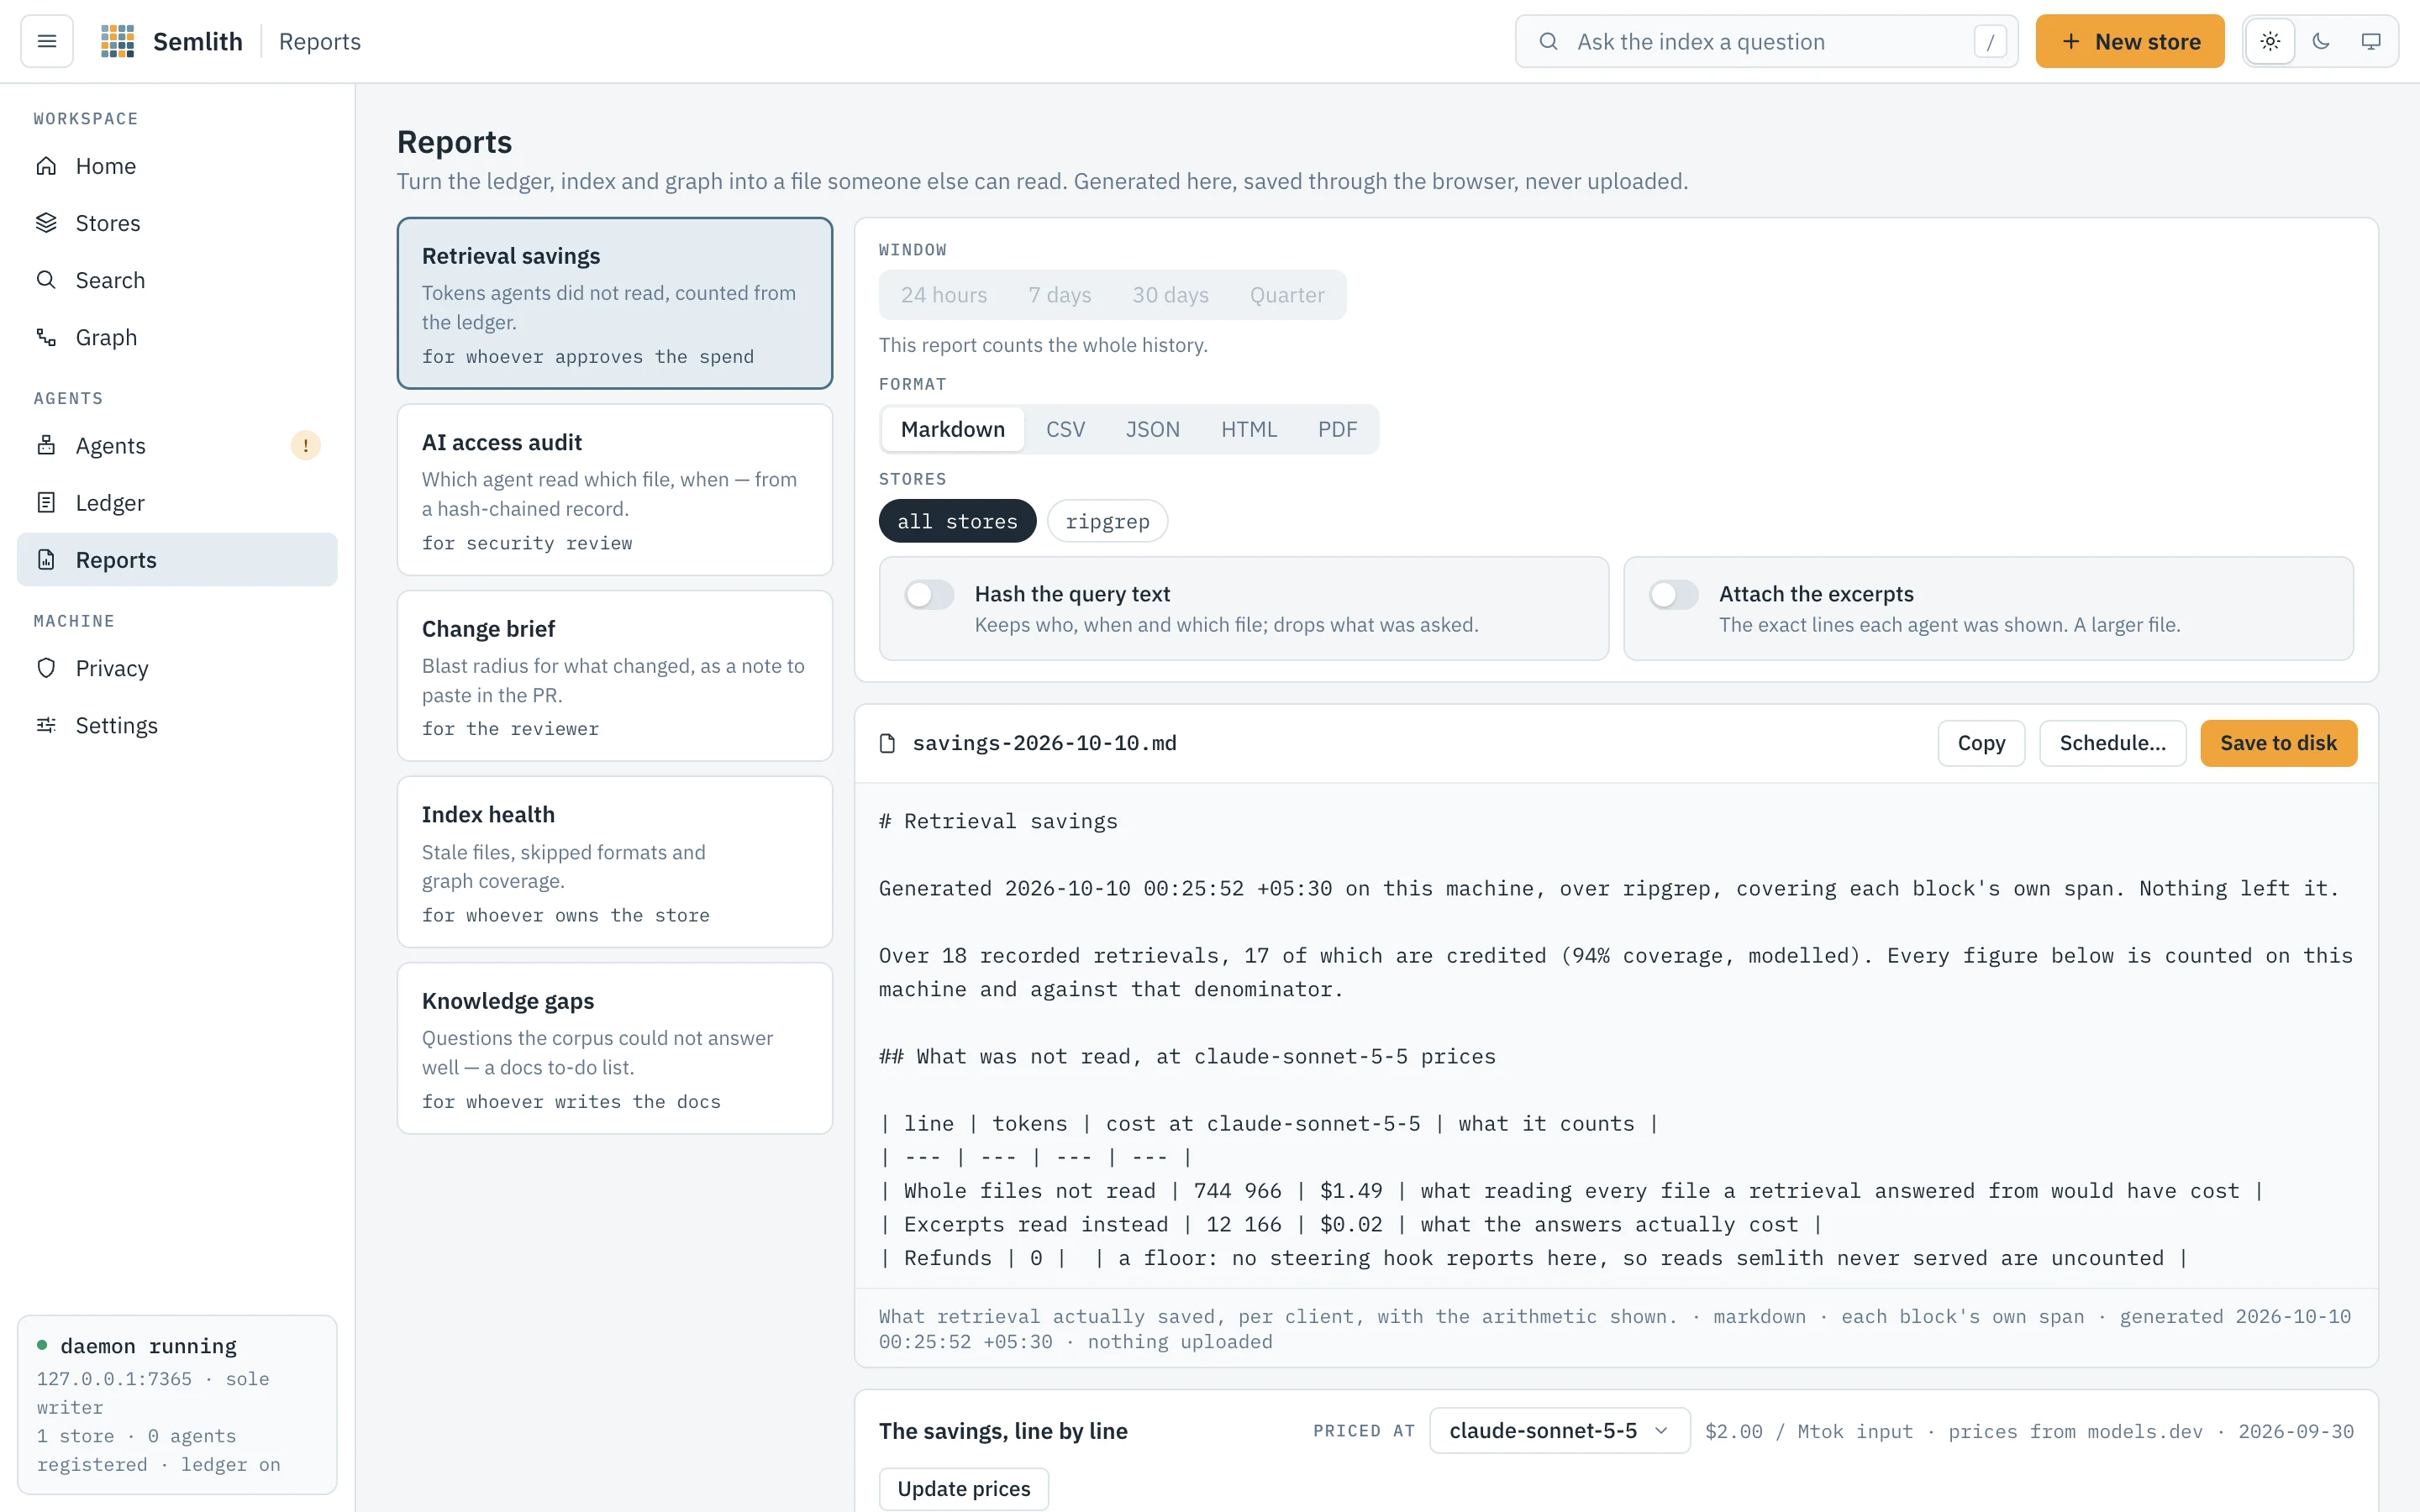This screenshot has height=1512, width=2420.
Task: Click the daemon running status text
Action: click(148, 1346)
